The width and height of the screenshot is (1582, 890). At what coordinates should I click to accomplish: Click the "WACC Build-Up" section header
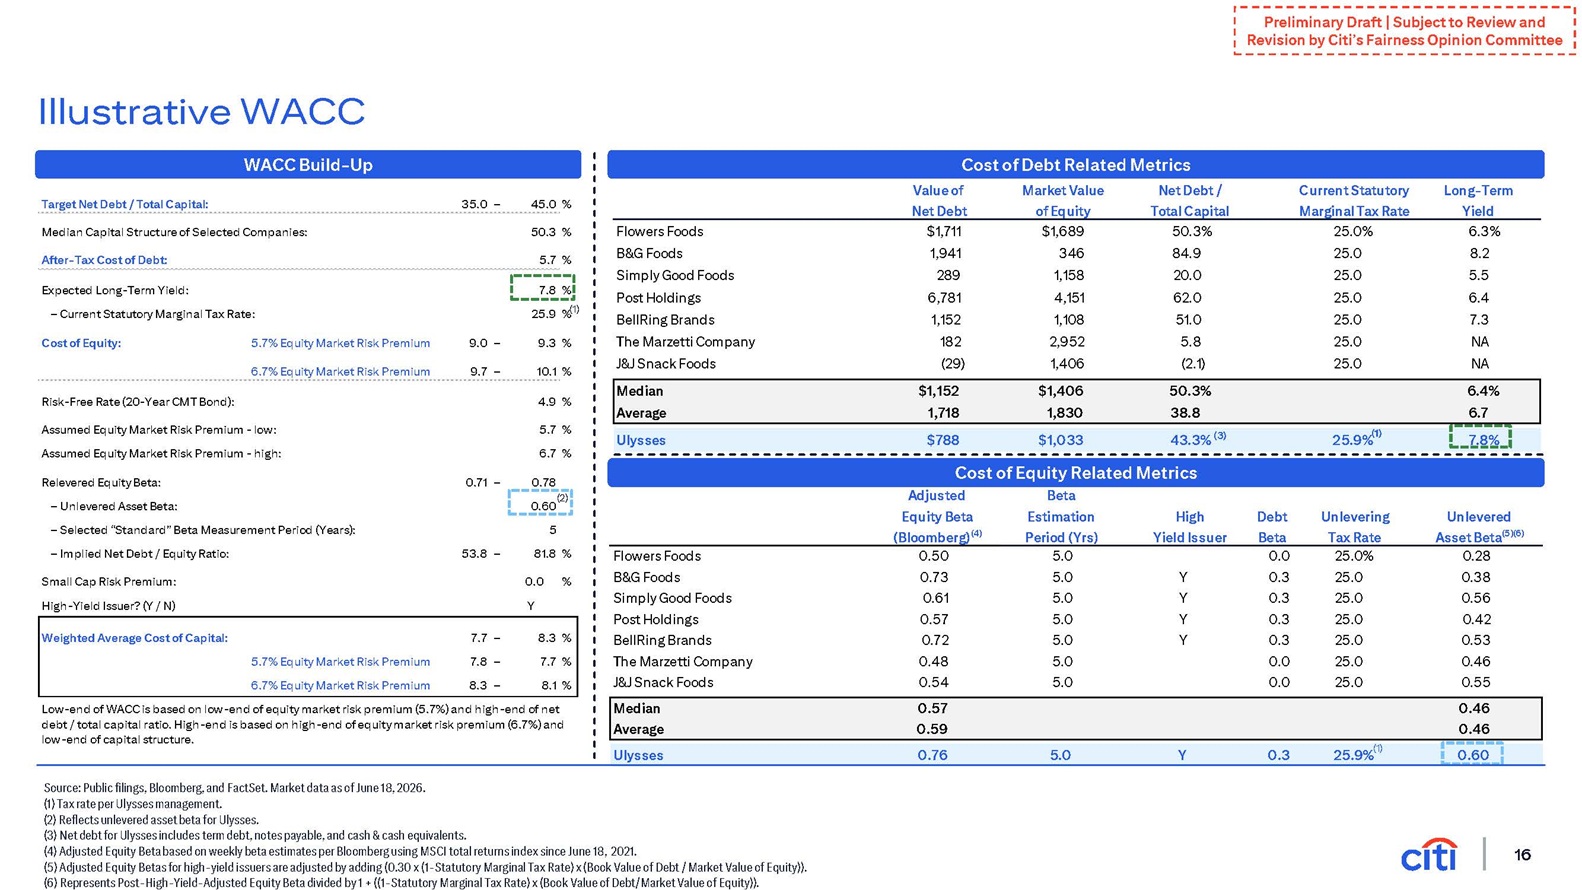point(308,165)
